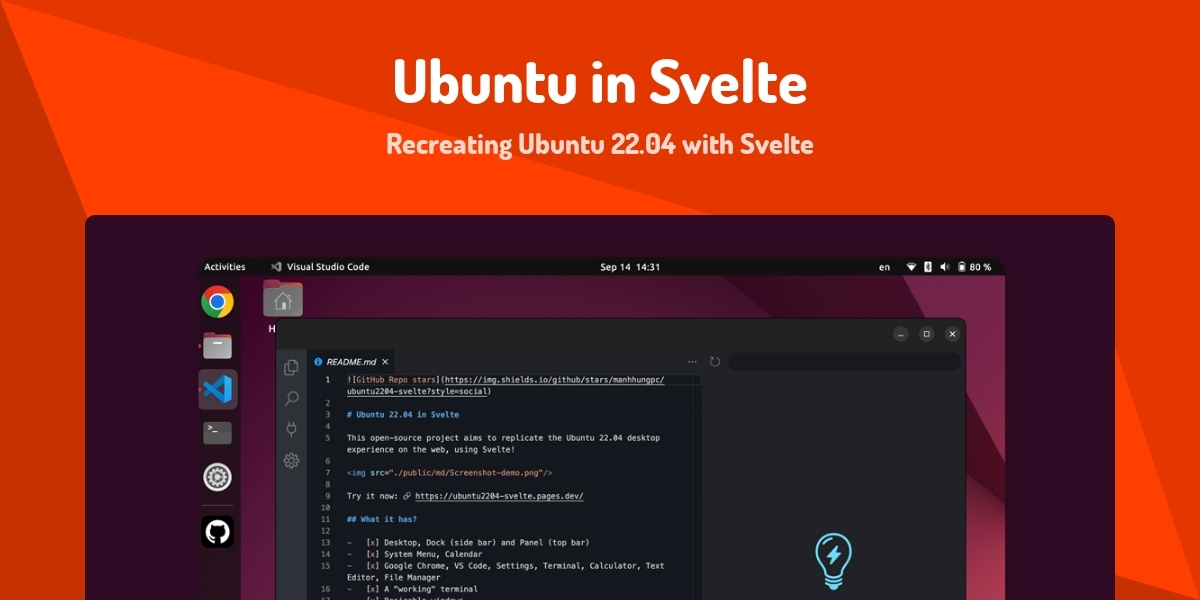Click "This open-source project aims" line
Image resolution: width=1200 pixels, height=600 pixels.
pos(503,438)
